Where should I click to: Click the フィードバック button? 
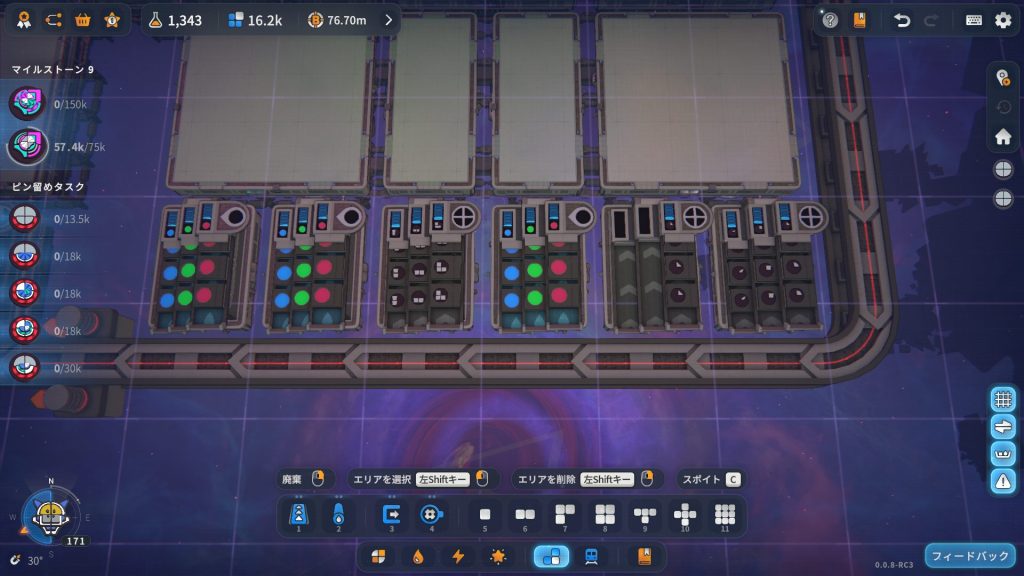point(969,555)
